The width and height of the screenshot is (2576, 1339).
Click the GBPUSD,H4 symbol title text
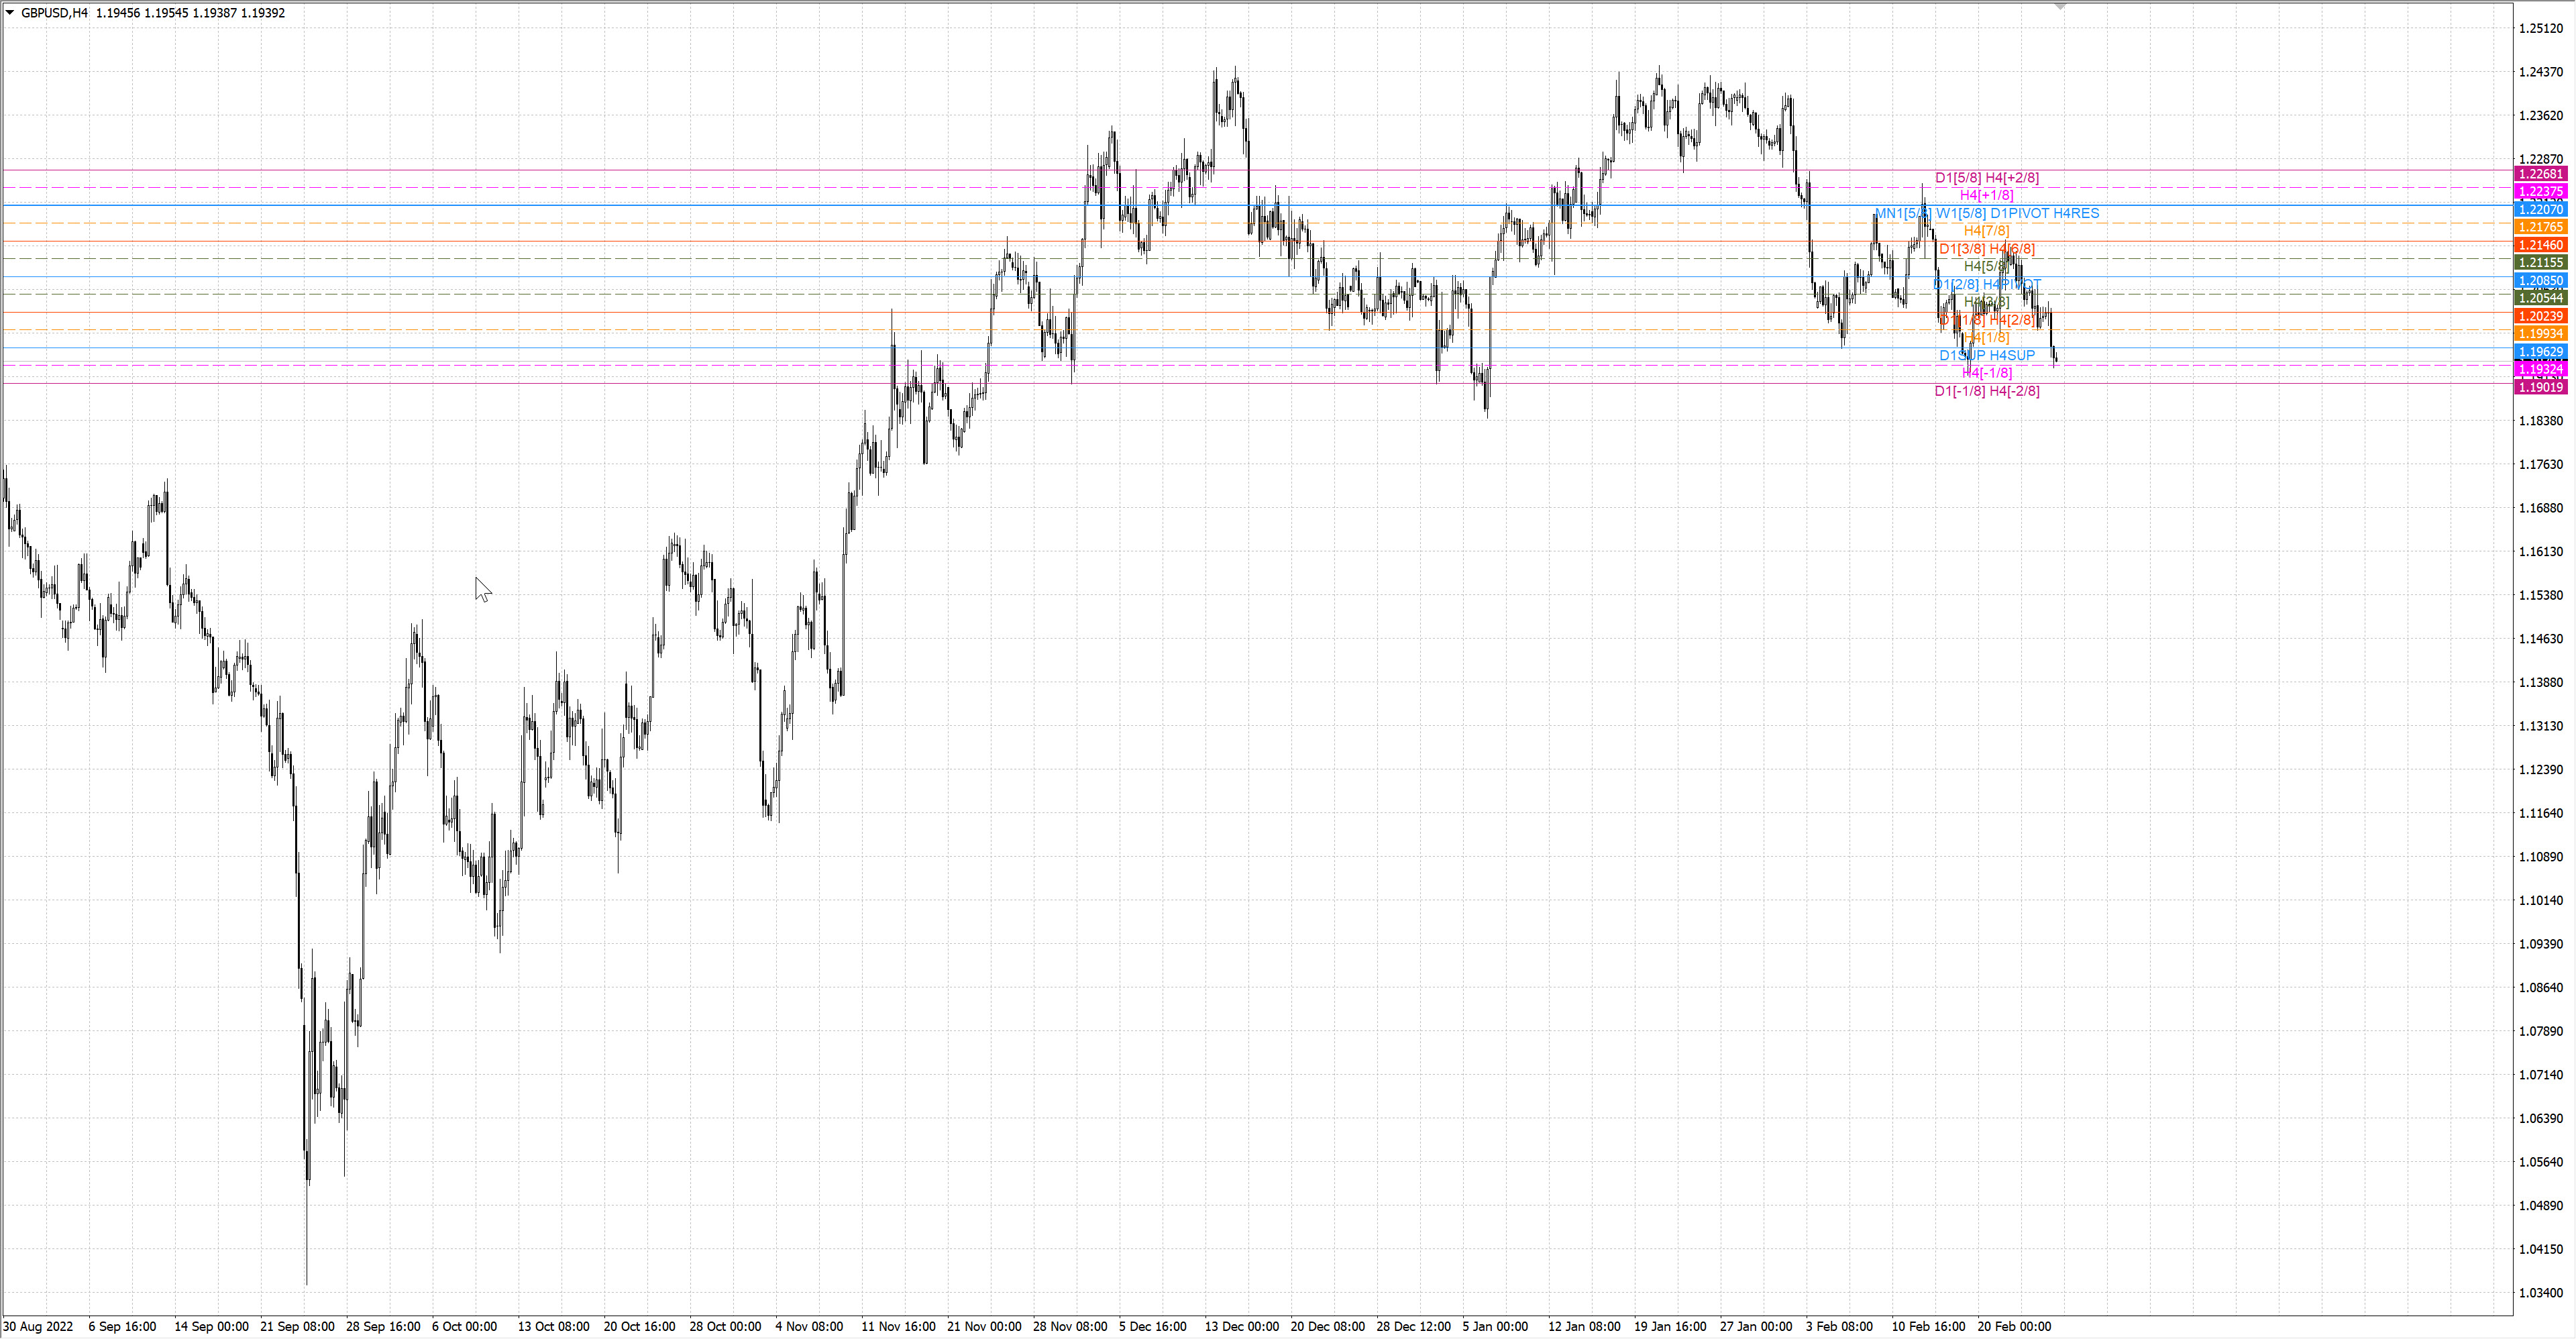[54, 13]
